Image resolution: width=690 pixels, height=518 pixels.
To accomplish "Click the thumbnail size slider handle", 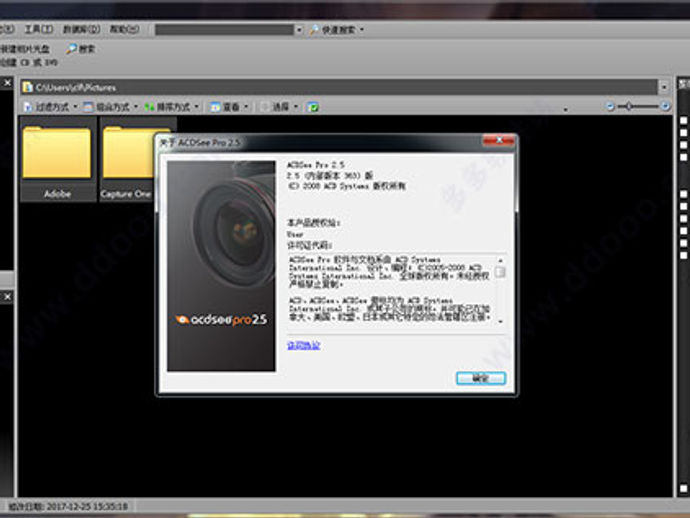I will pyautogui.click(x=629, y=106).
